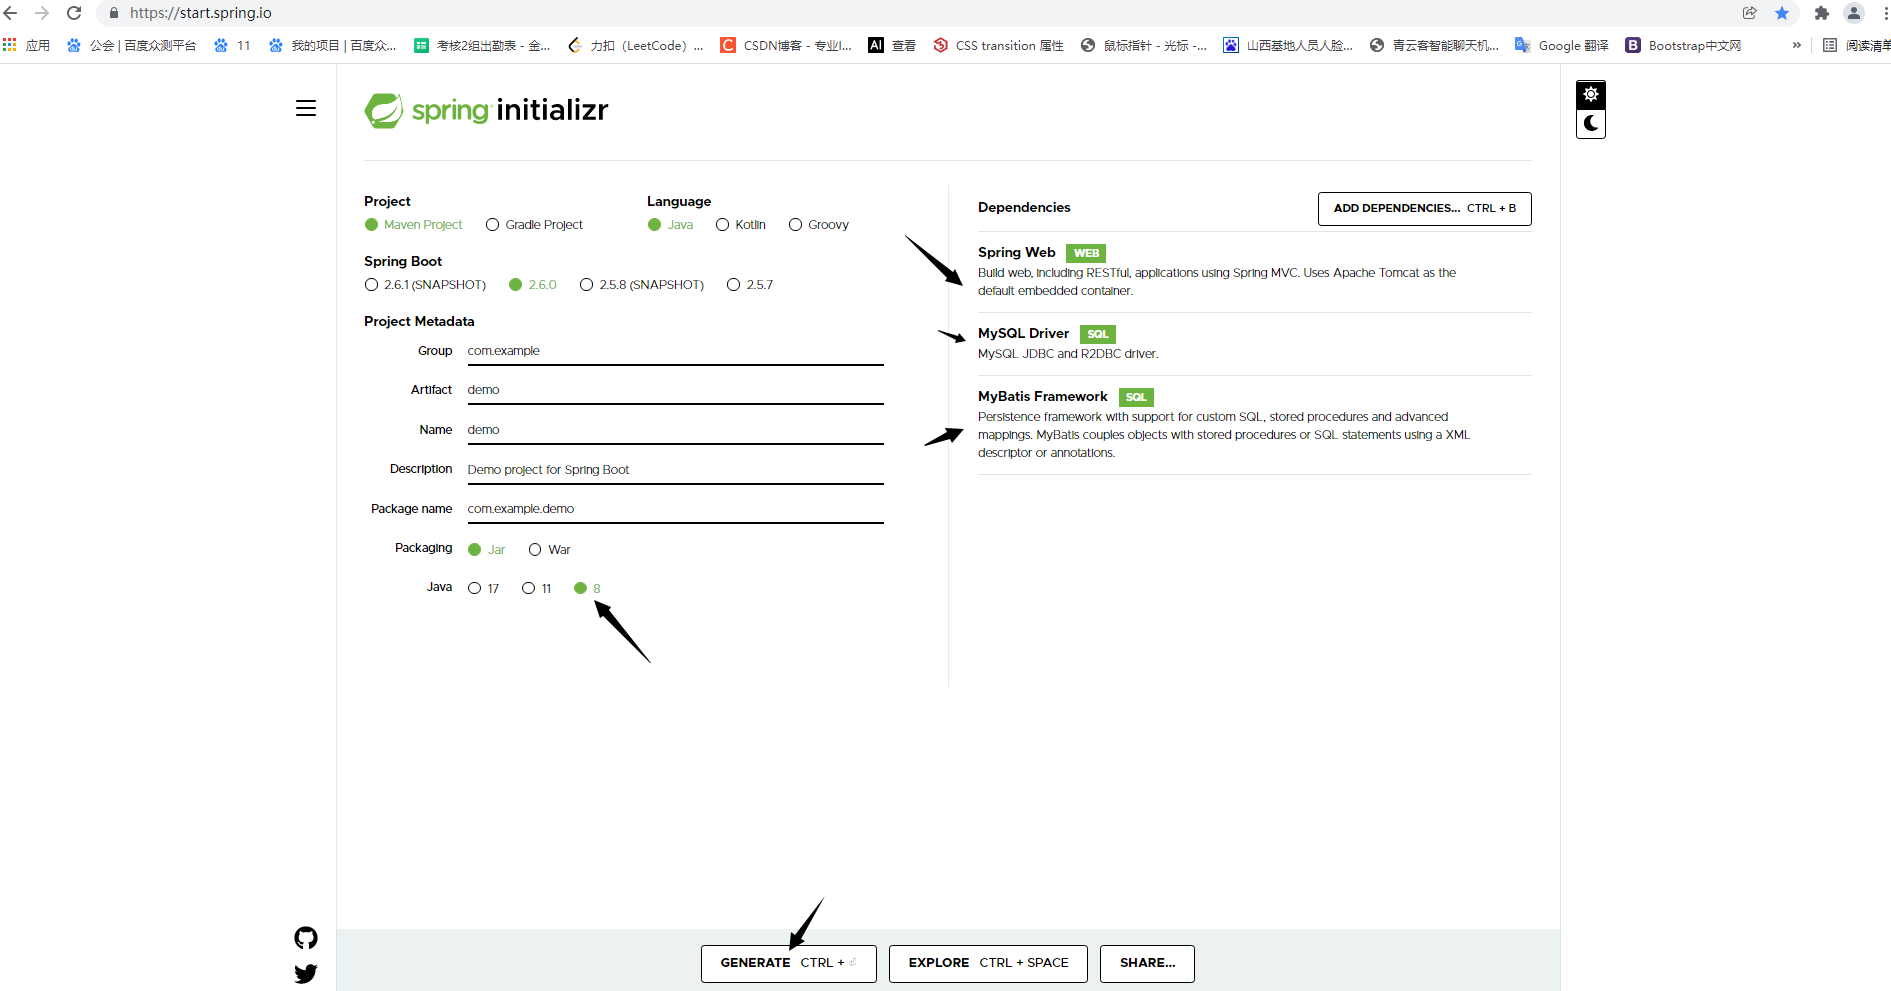Choose Kotlin language option
The height and width of the screenshot is (991, 1891).
coord(741,225)
